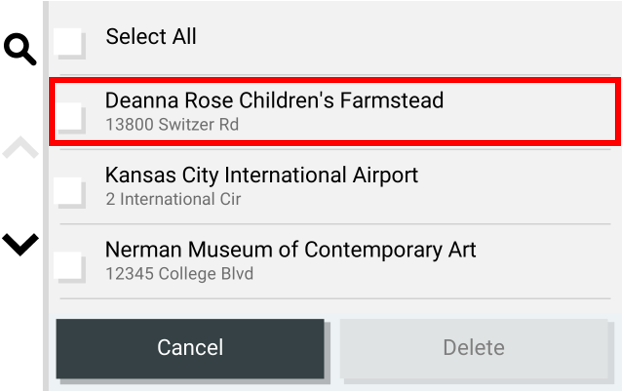Select the Kansas City International Airport entry name
This screenshot has height=392, width=624.
[x=261, y=176]
